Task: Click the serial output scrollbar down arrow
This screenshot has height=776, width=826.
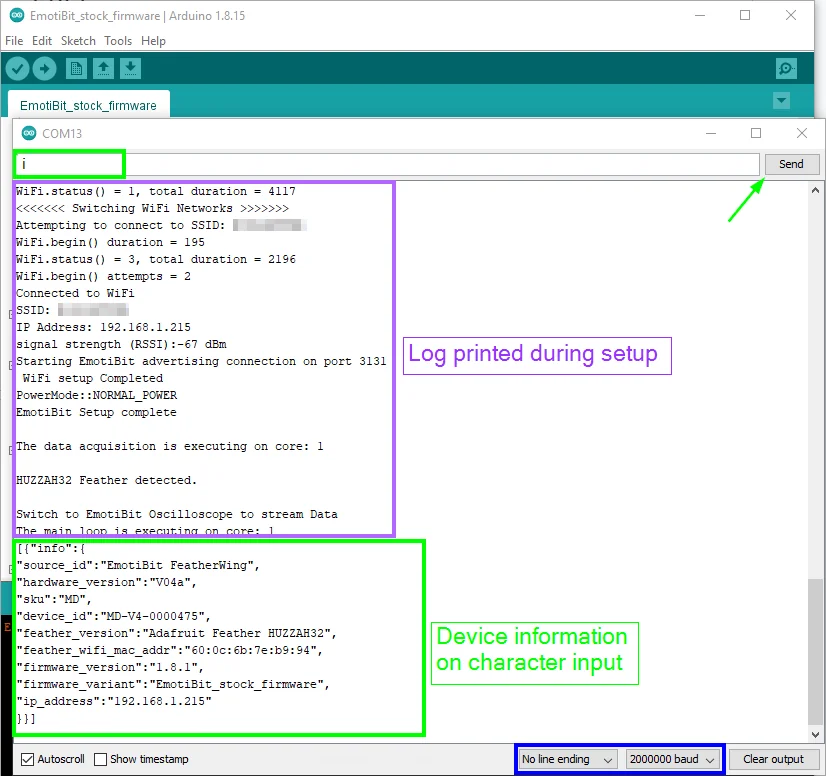Action: click(x=815, y=734)
